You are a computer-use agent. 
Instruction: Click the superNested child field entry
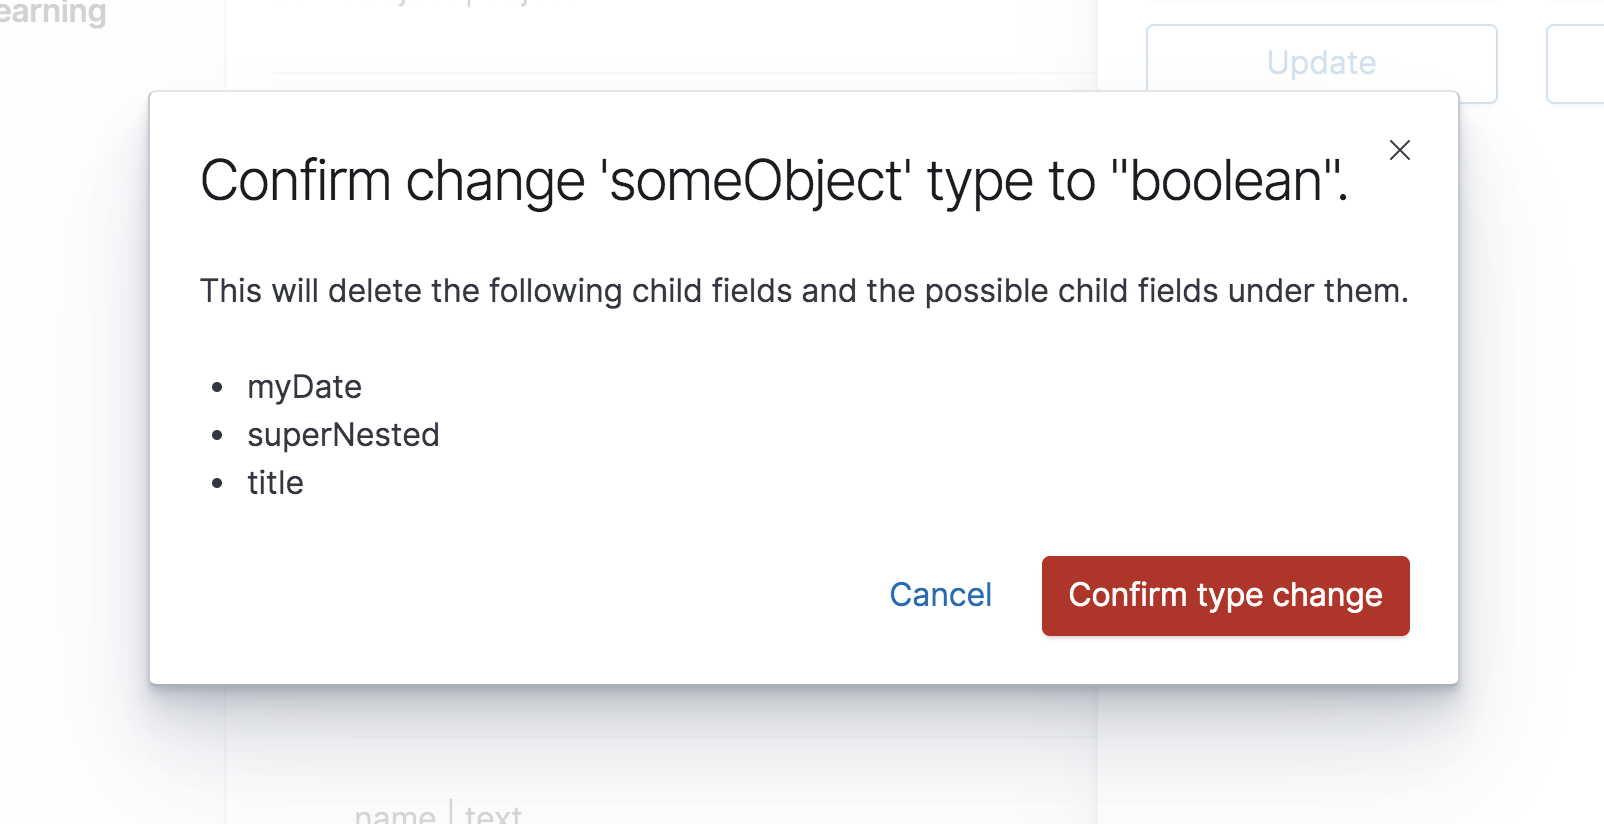click(x=343, y=435)
